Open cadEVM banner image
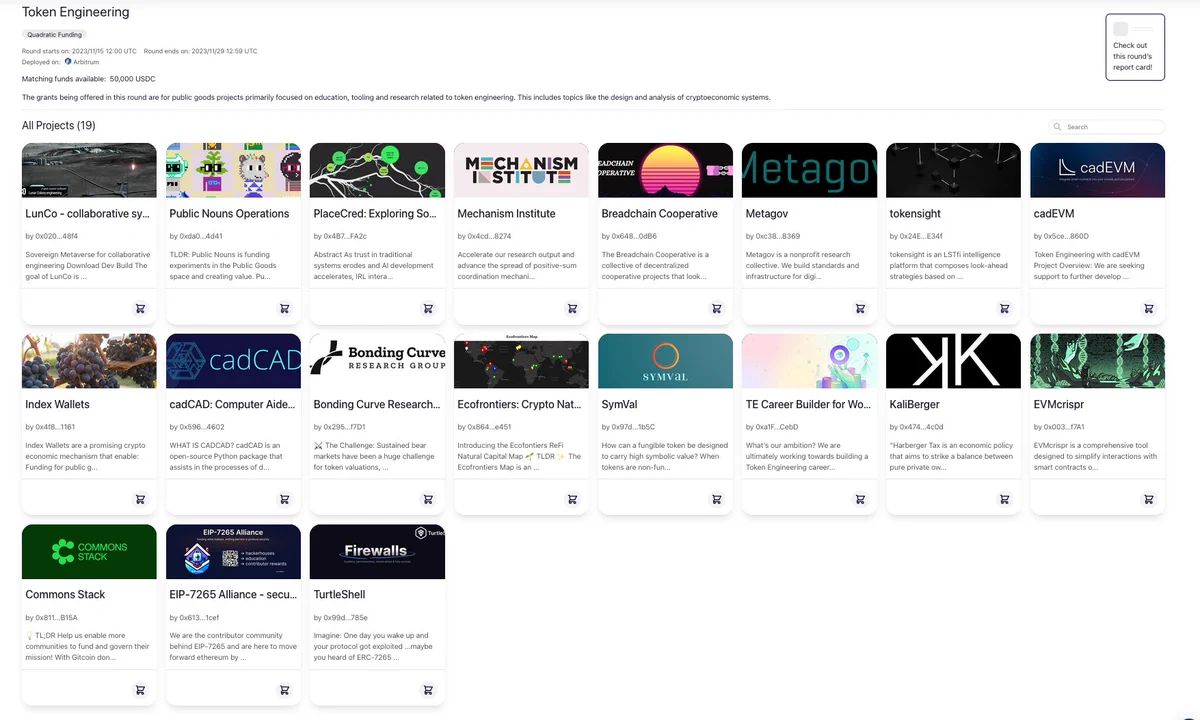The width and height of the screenshot is (1200, 720). pos(1097,170)
